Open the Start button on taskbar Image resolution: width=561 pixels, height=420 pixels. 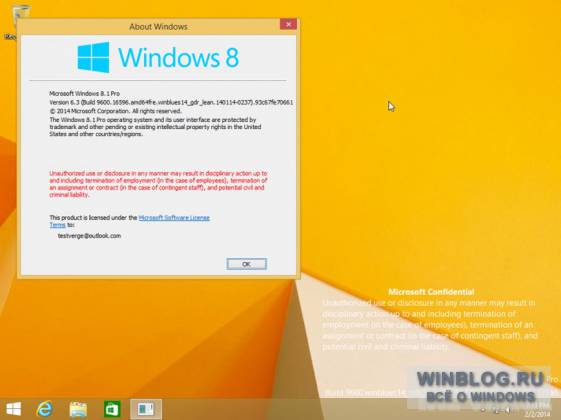point(14,409)
